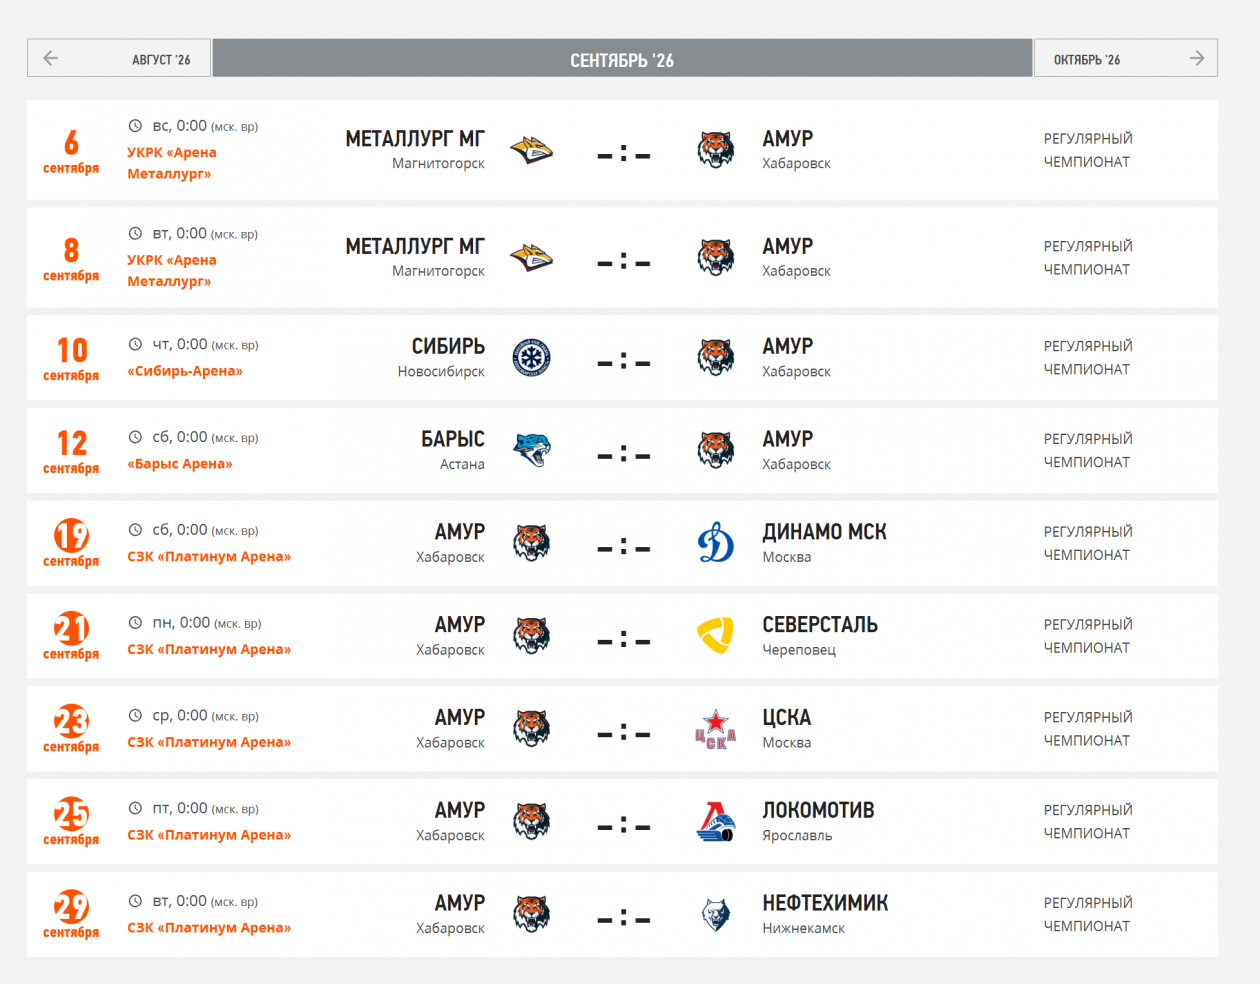This screenshot has width=1260, height=984.
Task: Click the Neftekhimik wolf logo
Action: 716,914
